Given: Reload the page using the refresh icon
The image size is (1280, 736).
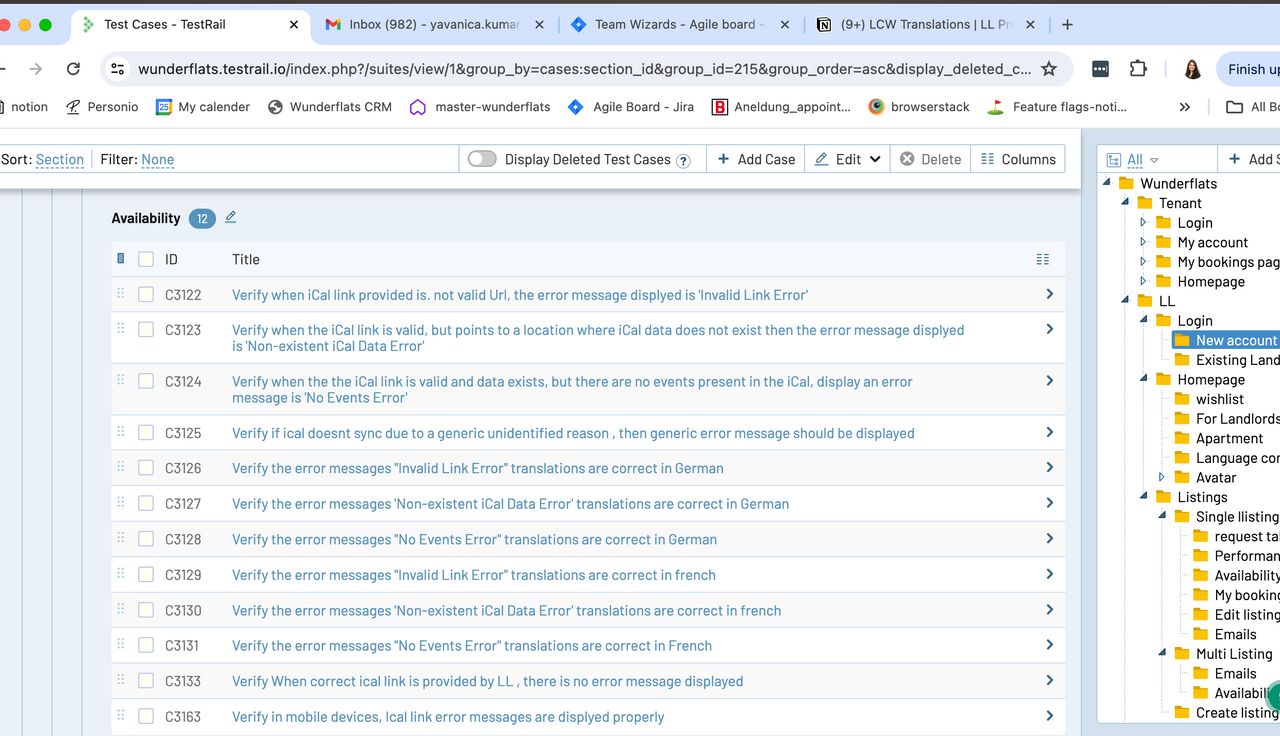Looking at the screenshot, I should pos(73,69).
